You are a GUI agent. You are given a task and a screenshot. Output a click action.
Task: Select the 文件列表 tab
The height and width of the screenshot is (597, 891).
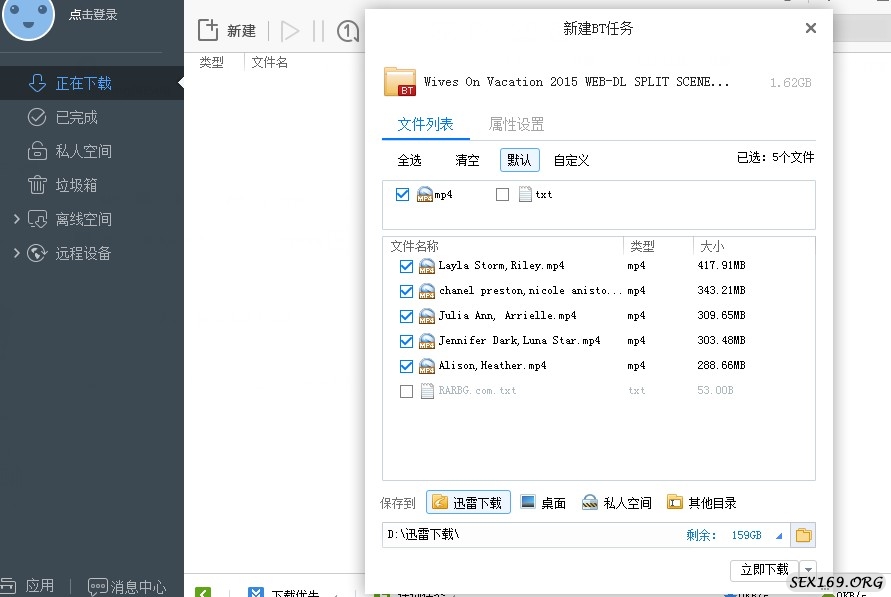[425, 124]
